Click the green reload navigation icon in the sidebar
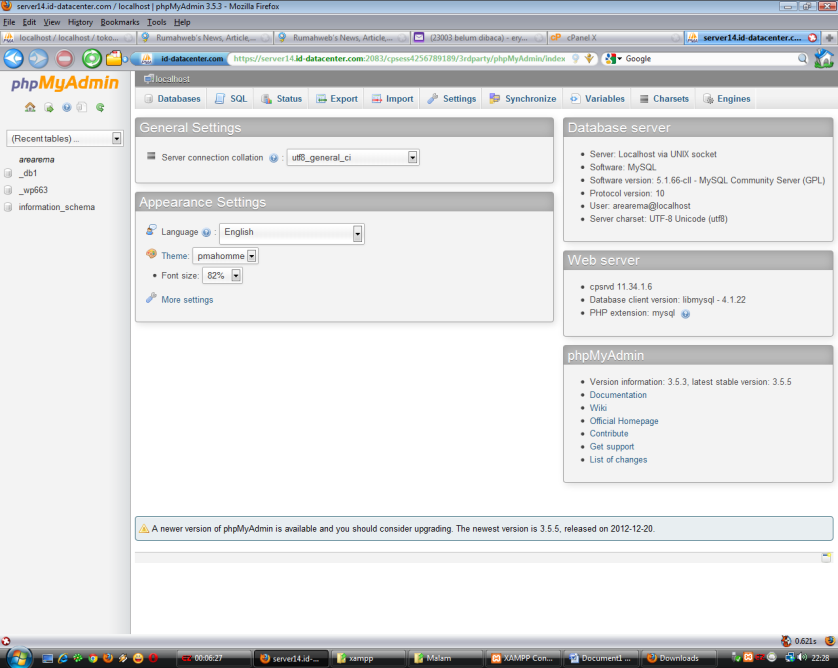The image size is (838, 668). pos(100,107)
